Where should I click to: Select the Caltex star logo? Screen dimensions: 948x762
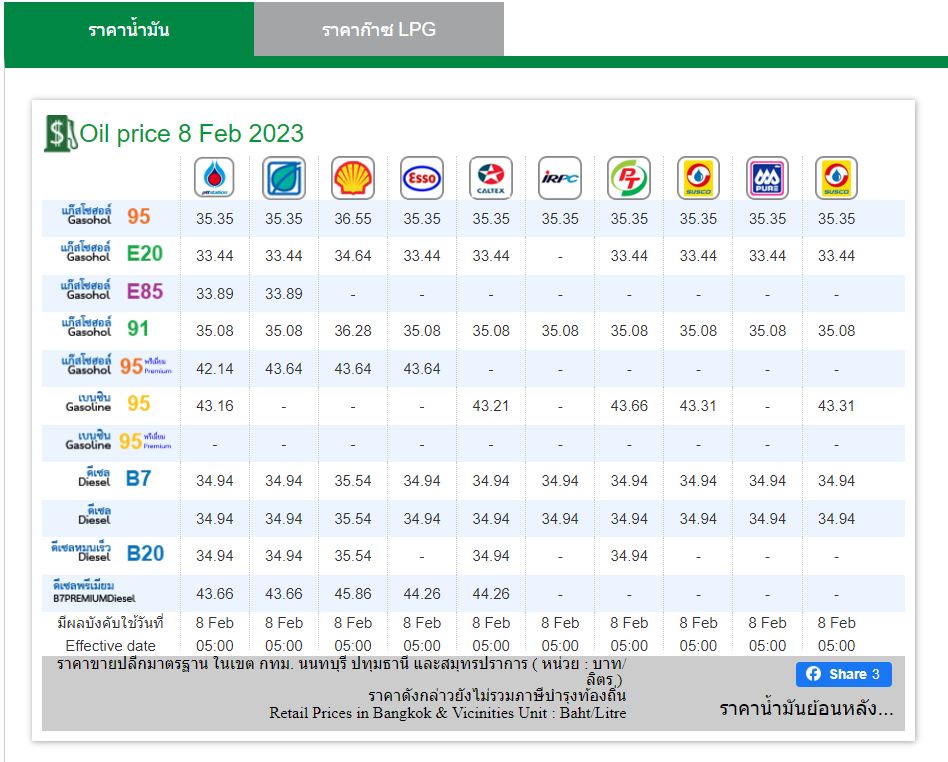[491, 178]
